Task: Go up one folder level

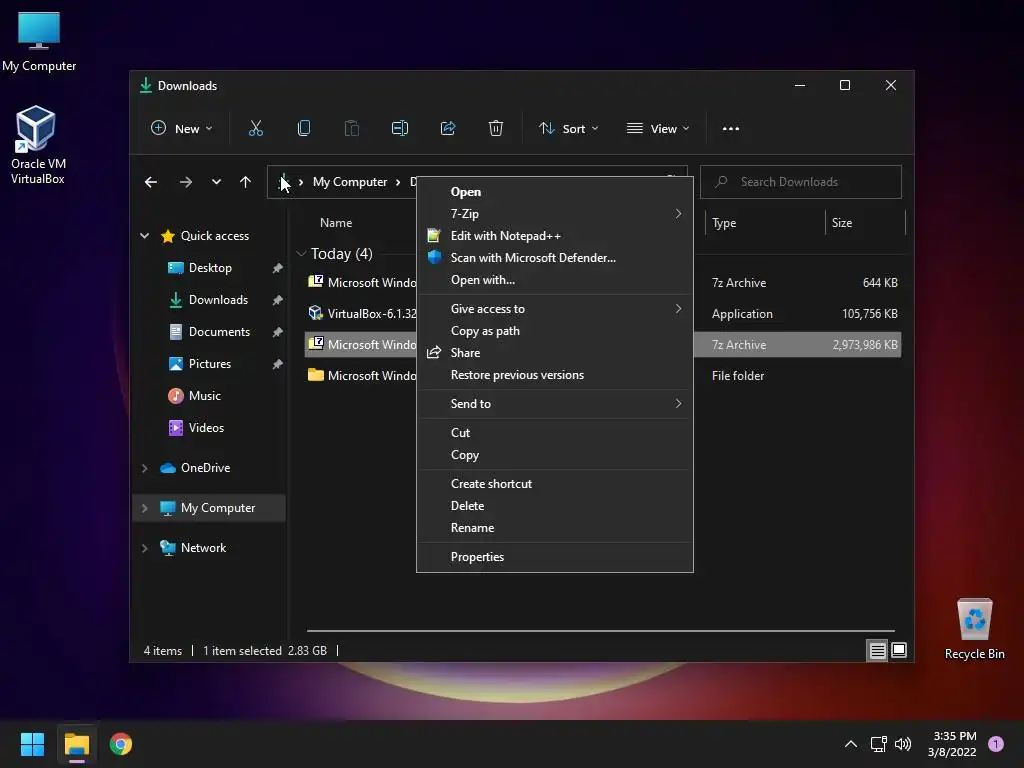Action: point(246,182)
